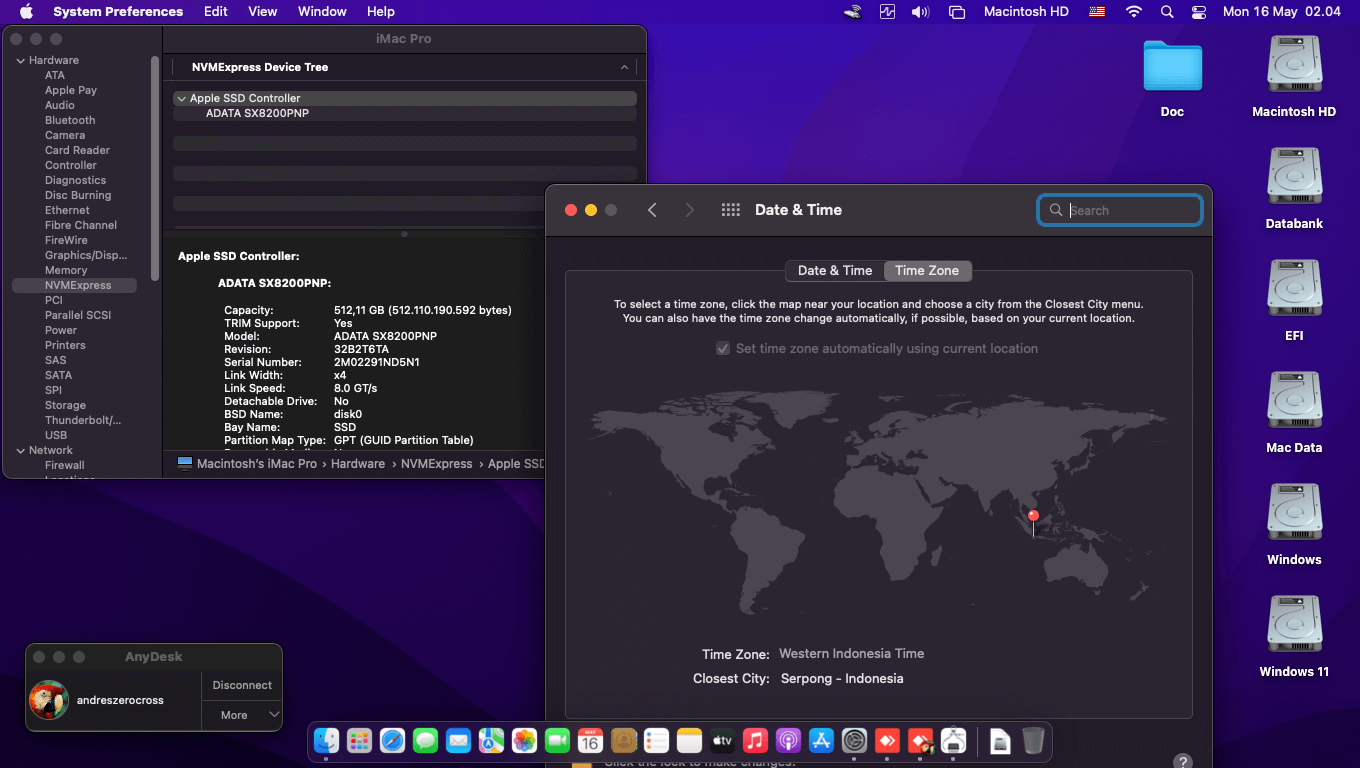Click the show-all grid icon in Date & Time

coord(730,210)
